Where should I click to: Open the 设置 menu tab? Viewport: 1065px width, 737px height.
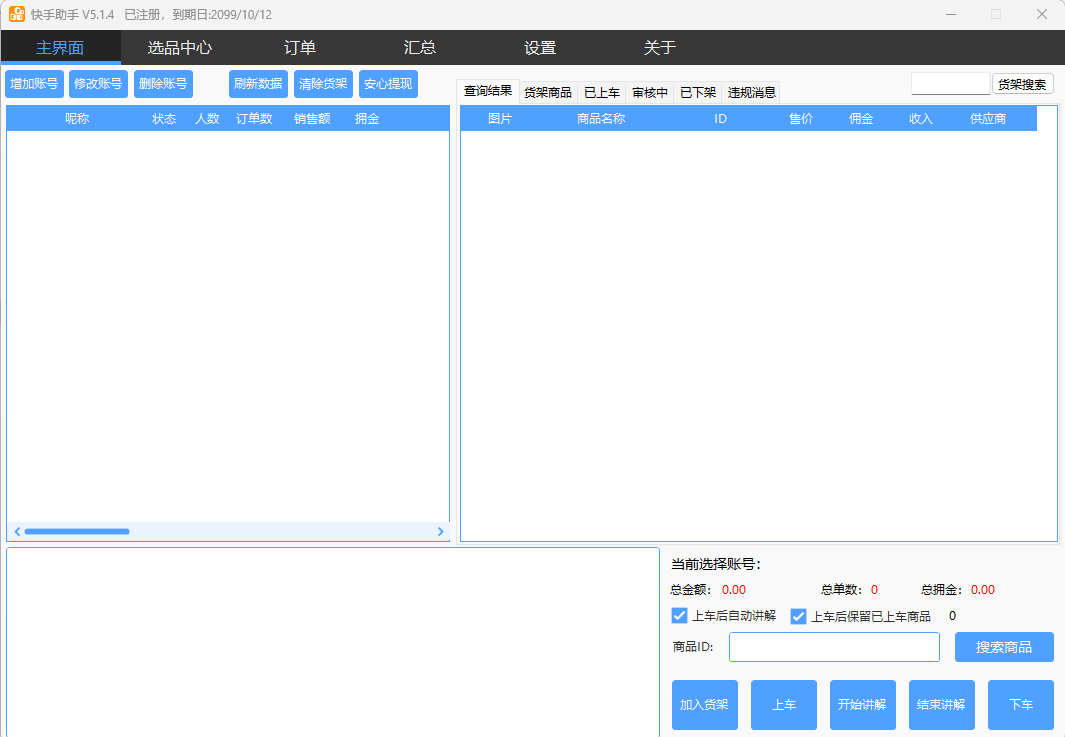540,48
